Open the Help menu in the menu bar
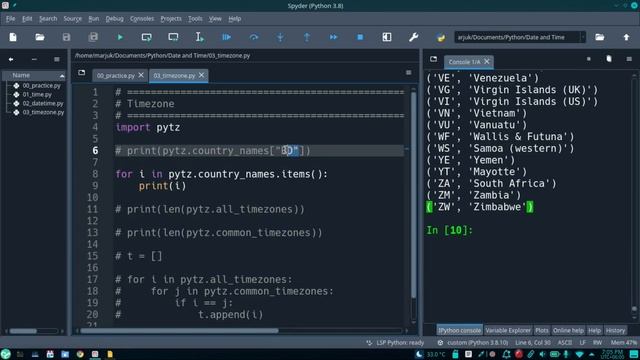This screenshot has height=360, width=640. click(234, 19)
